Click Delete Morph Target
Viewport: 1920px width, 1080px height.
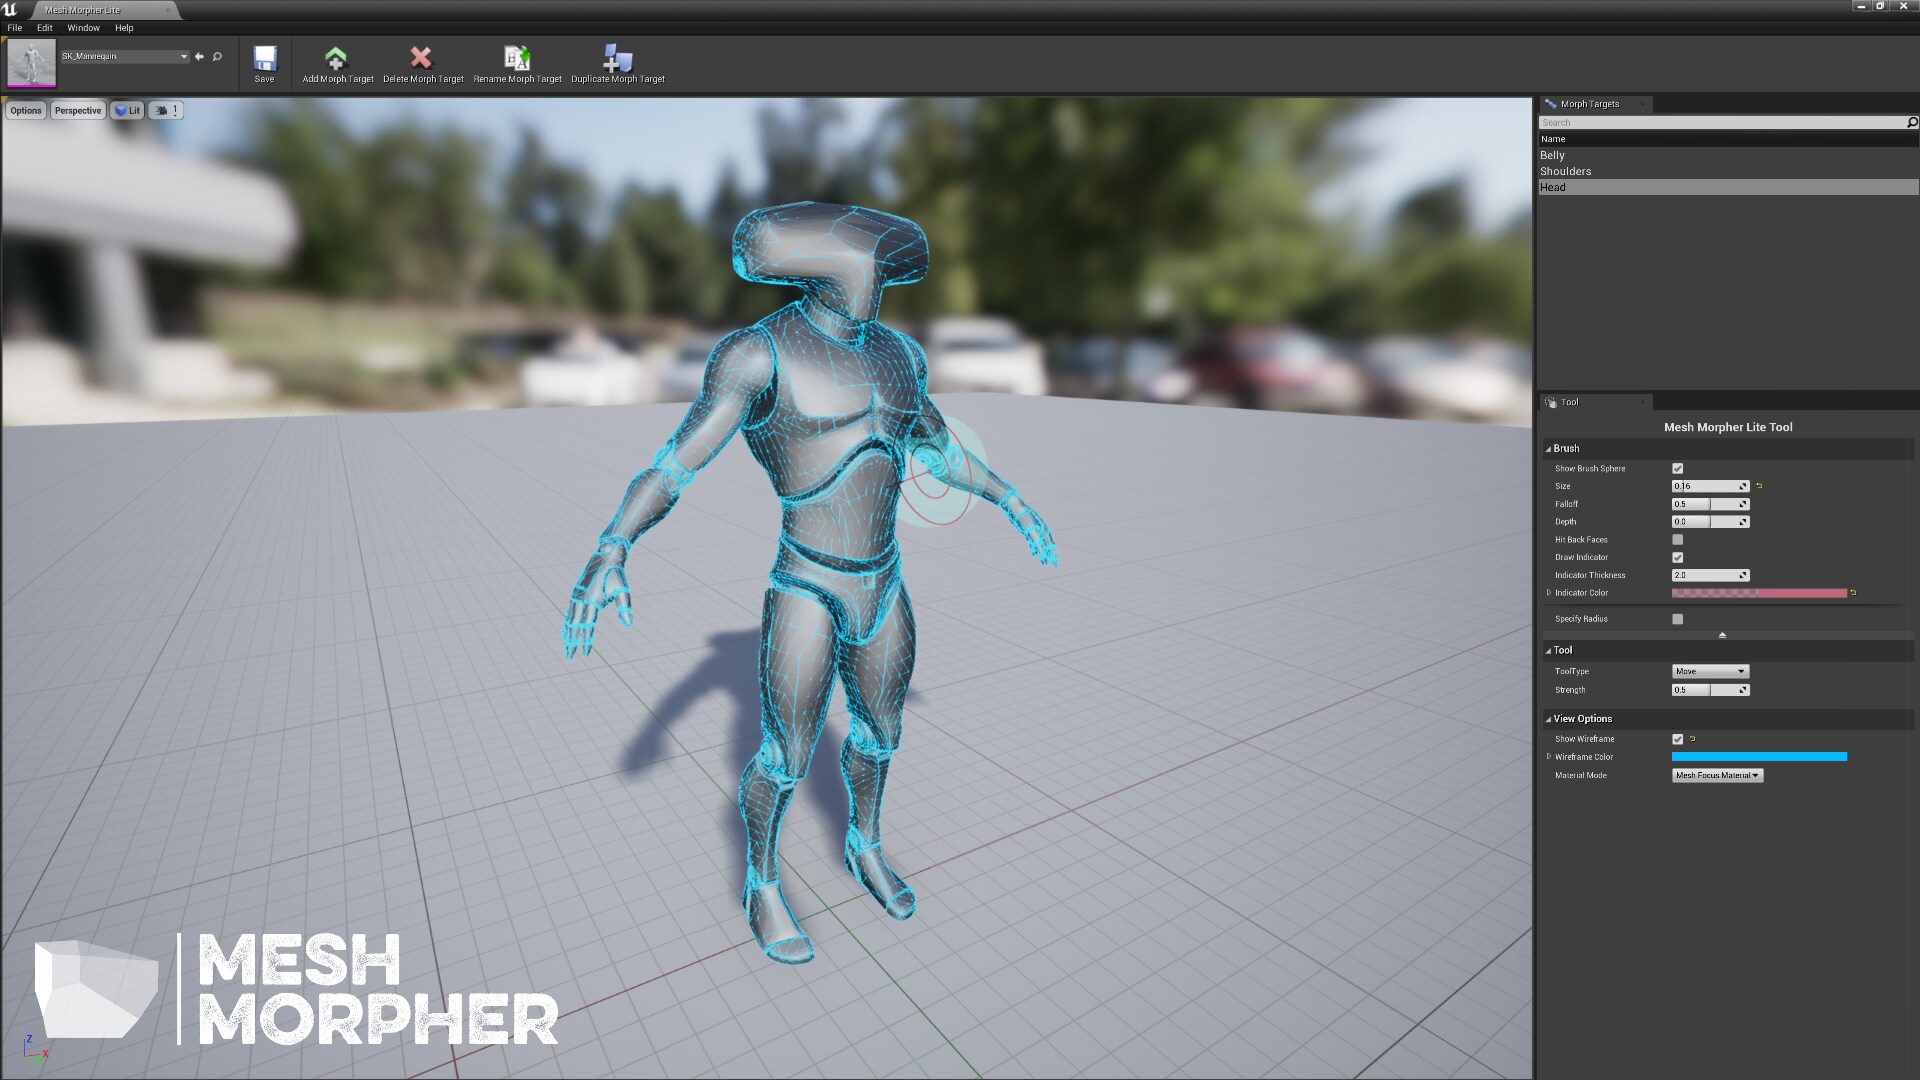pos(422,60)
